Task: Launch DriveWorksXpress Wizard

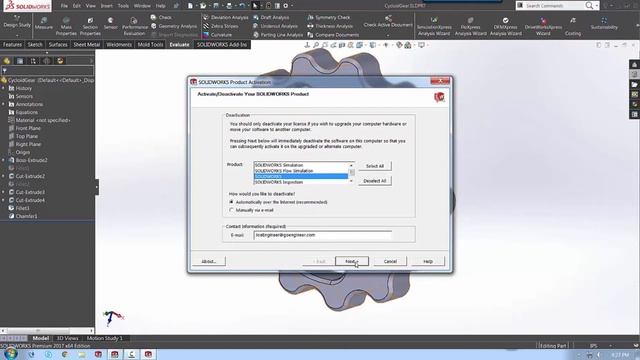Action: (543, 26)
